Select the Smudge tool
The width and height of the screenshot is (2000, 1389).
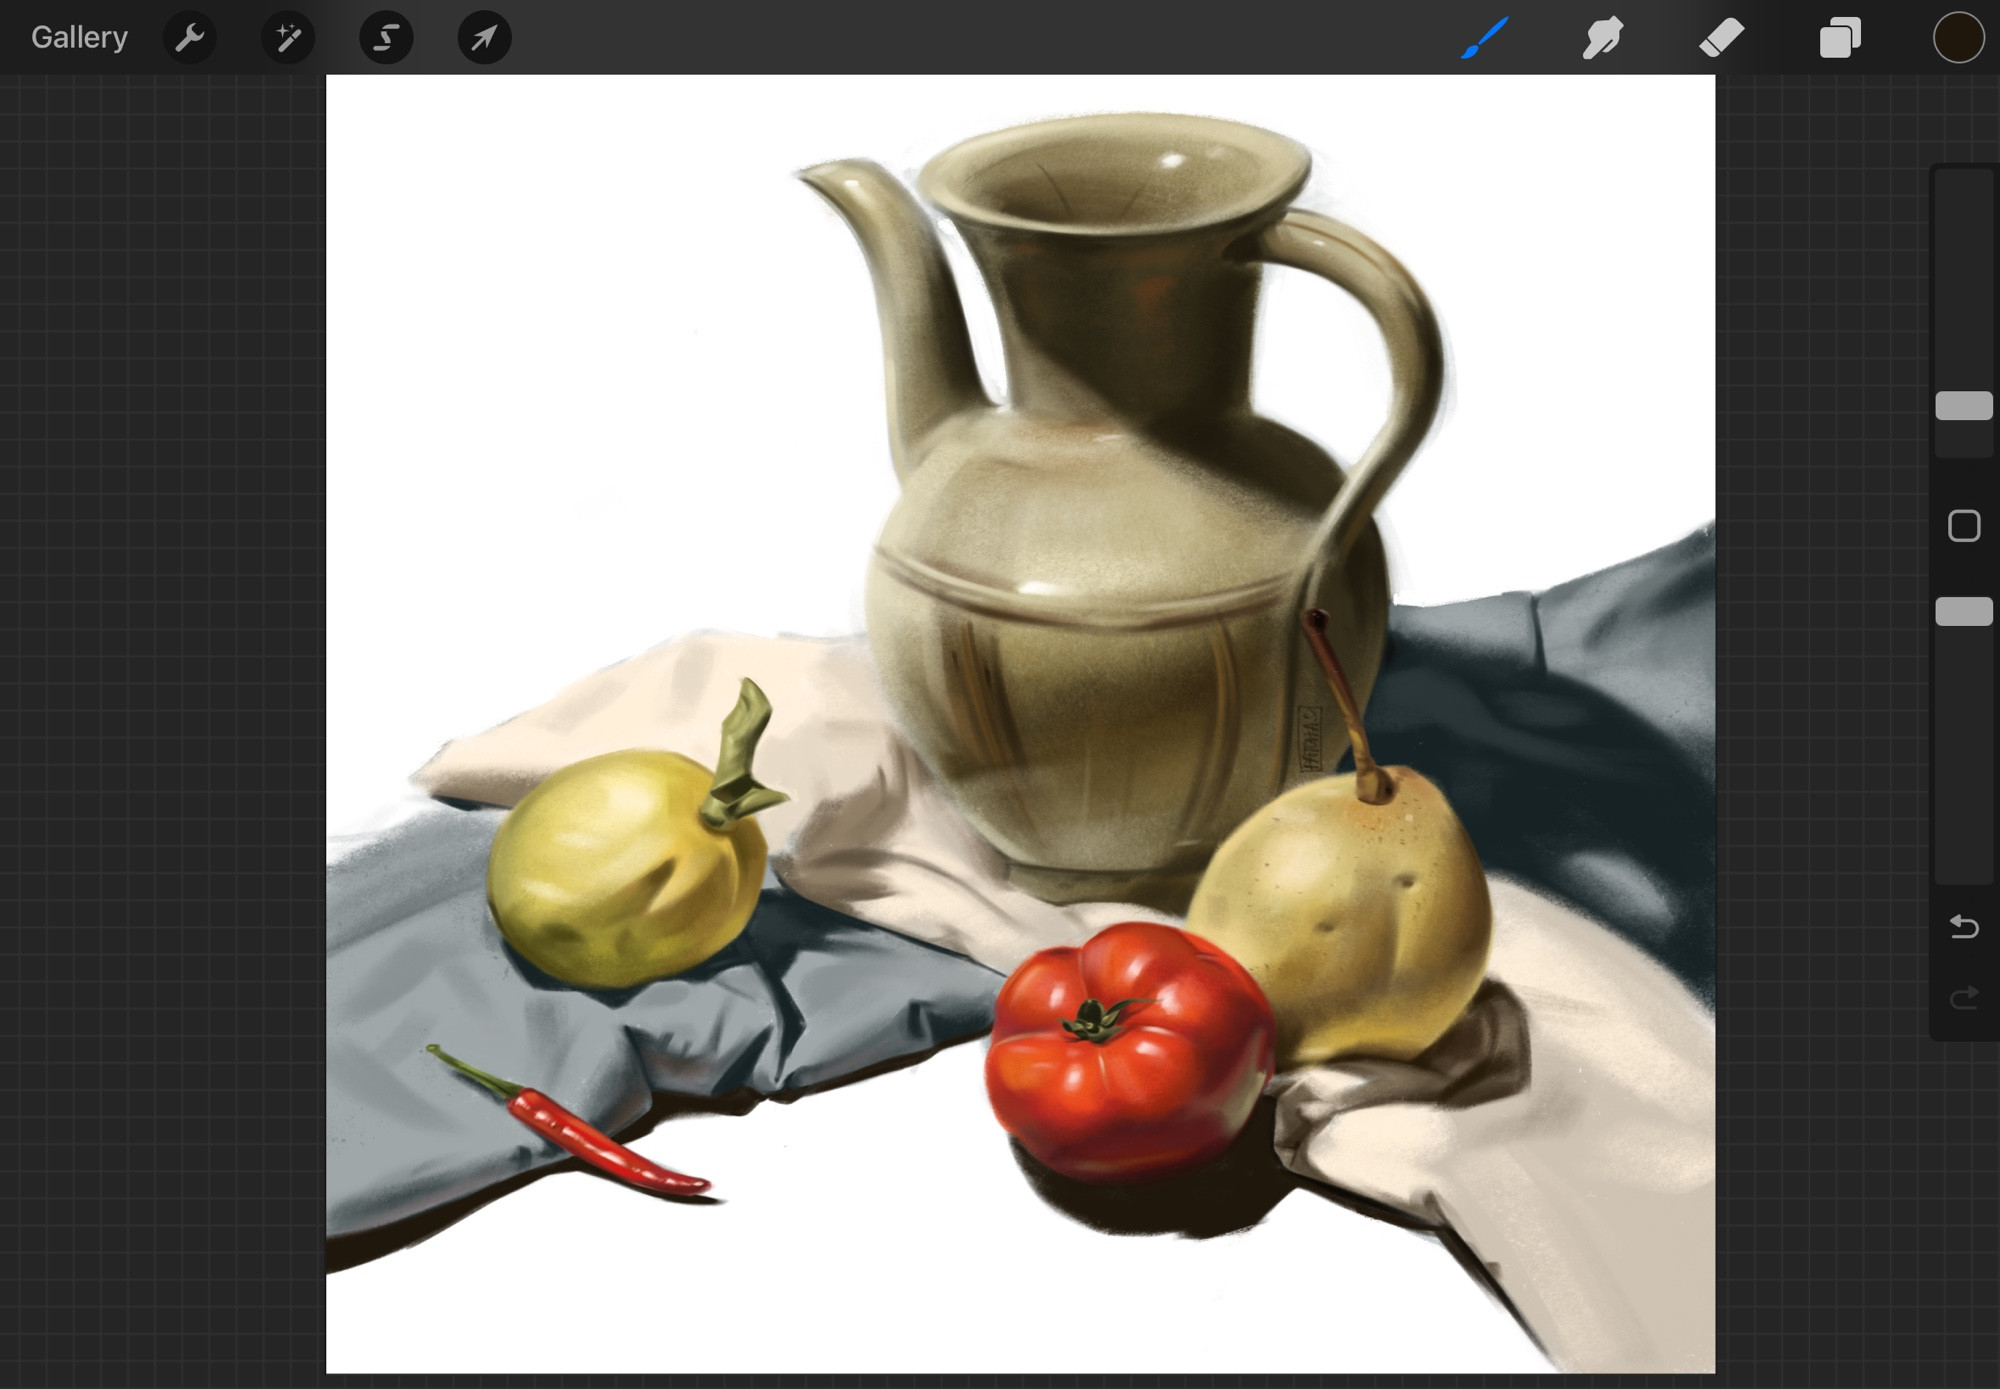1603,38
